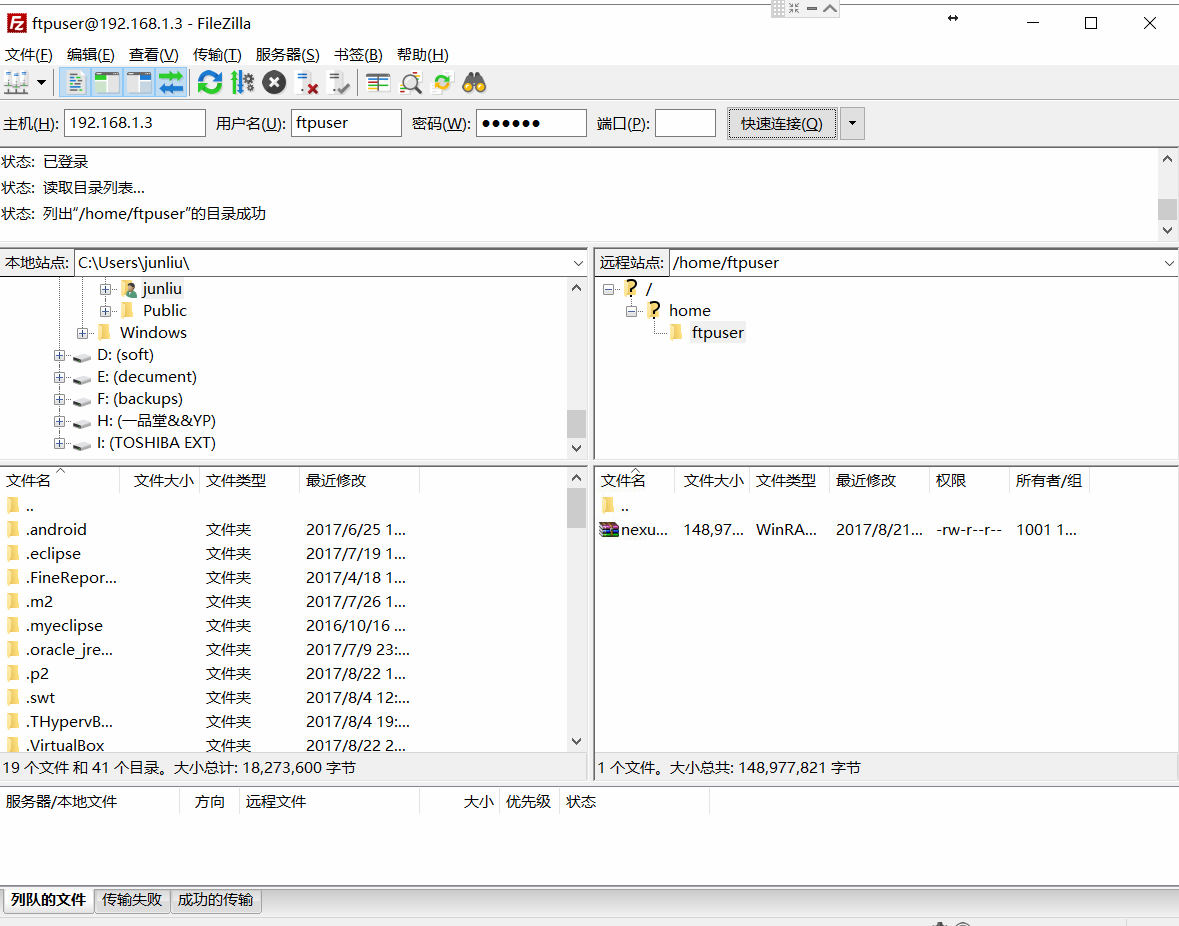Toggle transfer queue display
Viewport: 1179px width, 926px height.
(x=171, y=83)
